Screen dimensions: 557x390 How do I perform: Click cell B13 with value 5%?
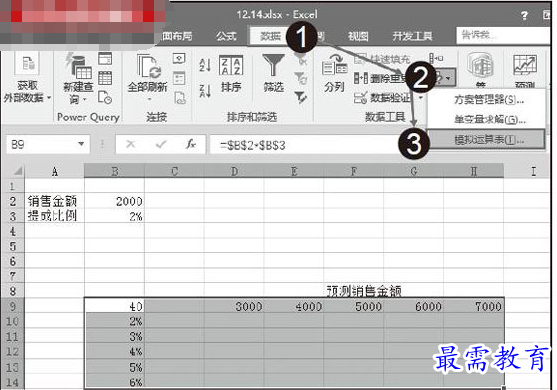(114, 367)
